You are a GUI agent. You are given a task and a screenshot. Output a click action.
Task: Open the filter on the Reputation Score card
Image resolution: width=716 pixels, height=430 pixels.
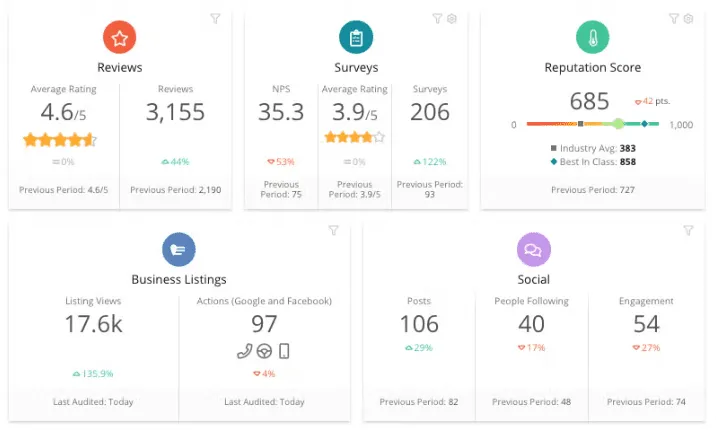tap(674, 18)
